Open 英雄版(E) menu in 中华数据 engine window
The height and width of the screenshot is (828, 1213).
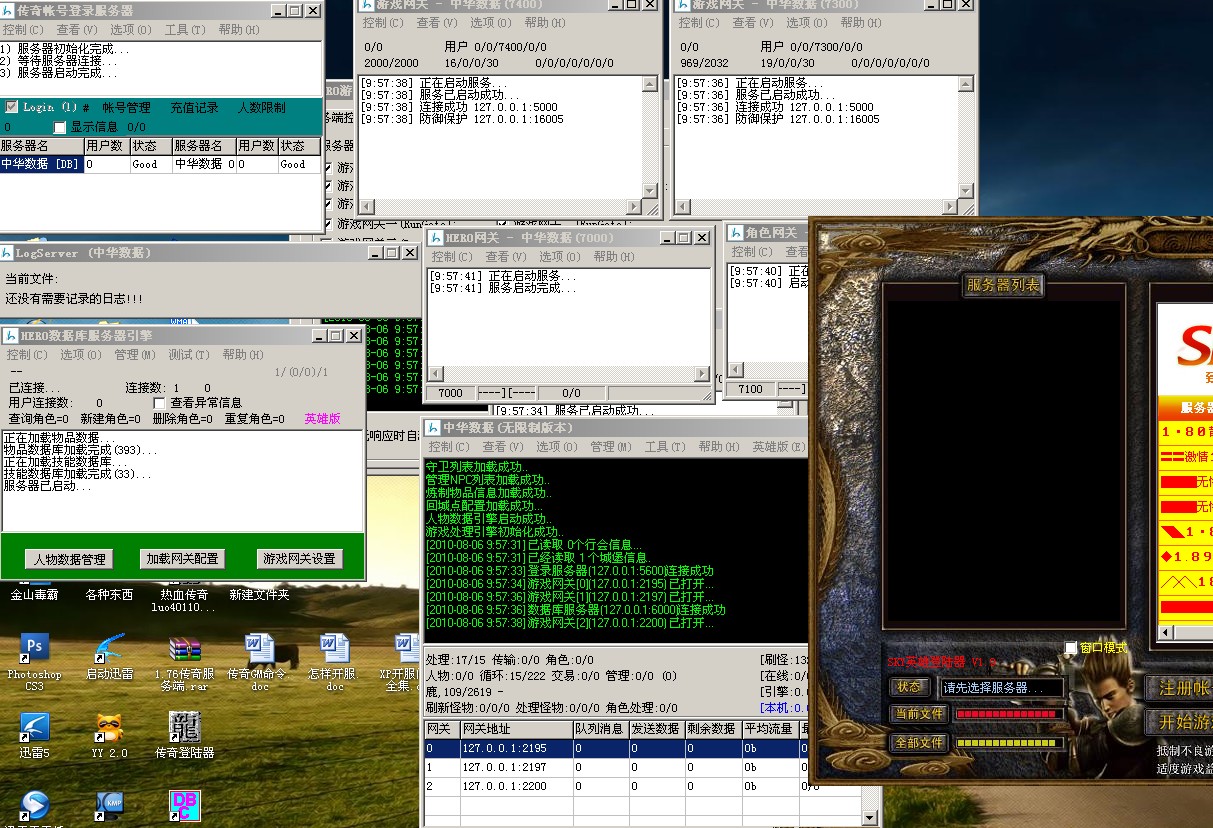[x=777, y=447]
